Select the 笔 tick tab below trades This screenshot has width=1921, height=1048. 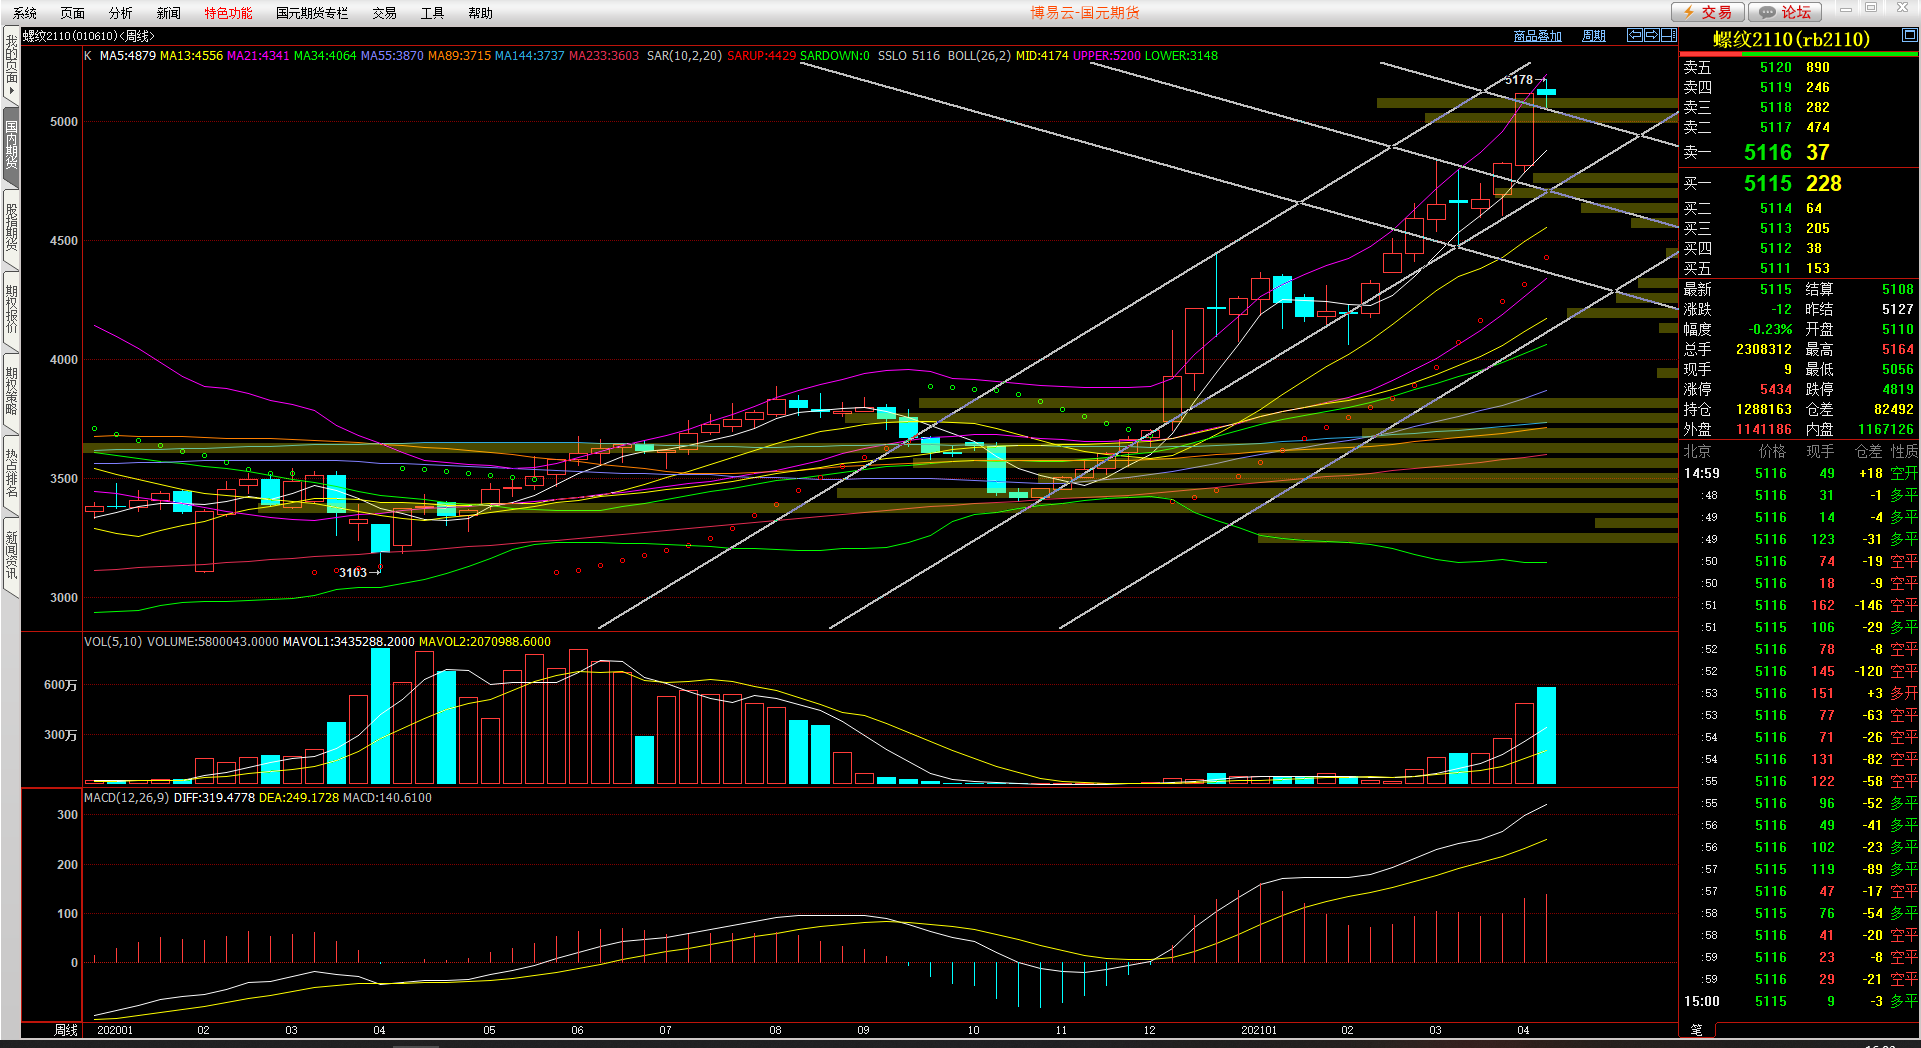[1696, 1029]
